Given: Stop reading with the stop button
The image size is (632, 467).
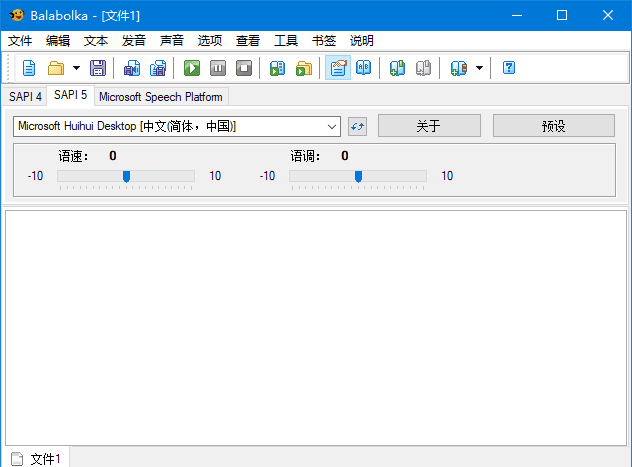Looking at the screenshot, I should coord(244,68).
